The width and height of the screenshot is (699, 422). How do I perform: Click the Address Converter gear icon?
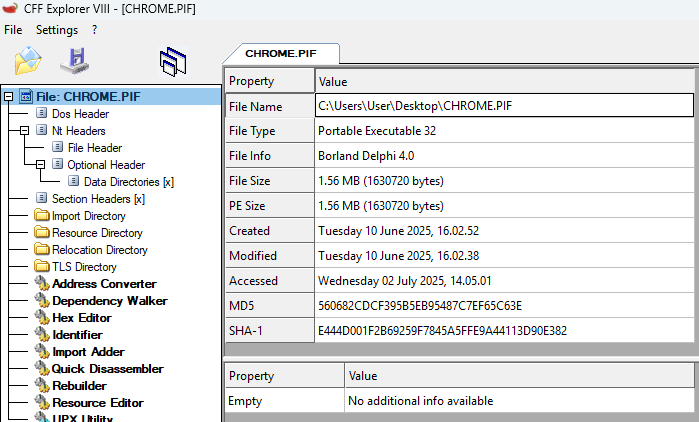pos(42,283)
